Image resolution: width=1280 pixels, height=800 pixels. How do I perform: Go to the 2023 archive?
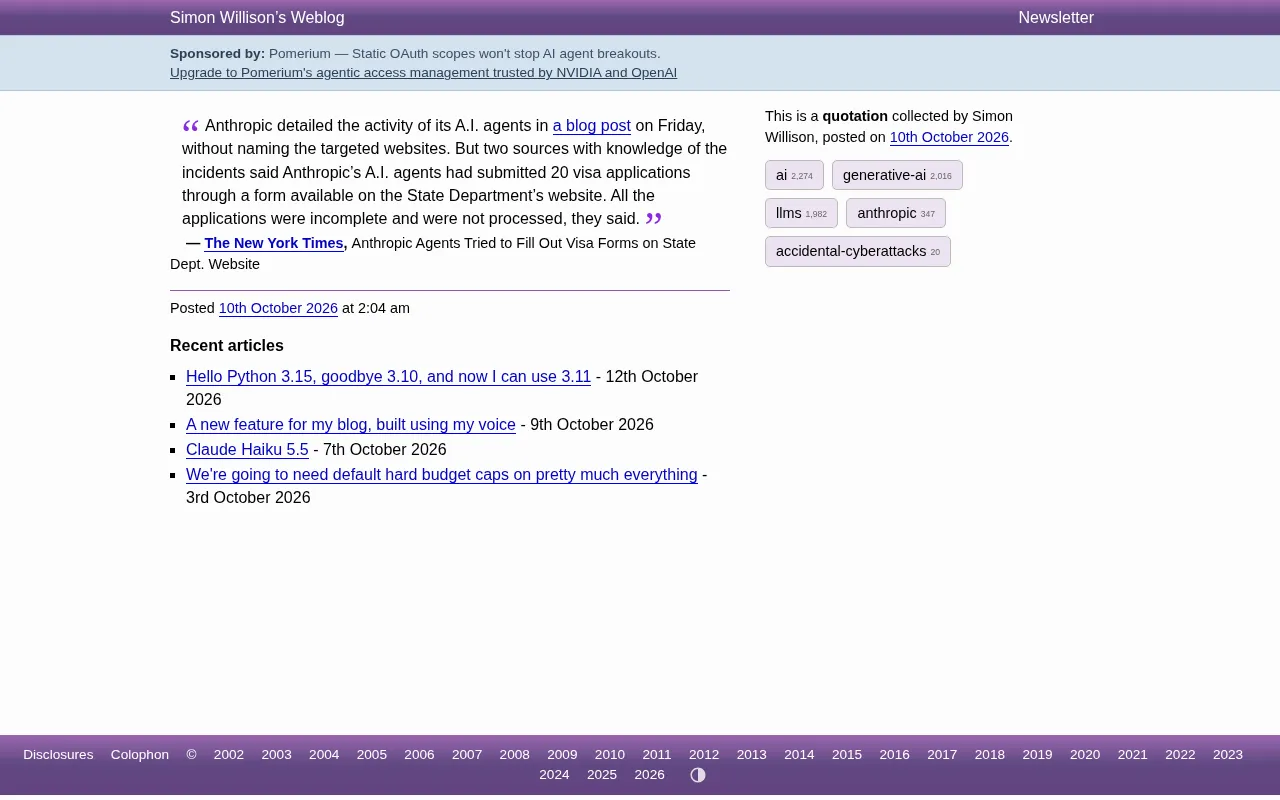click(x=1228, y=755)
